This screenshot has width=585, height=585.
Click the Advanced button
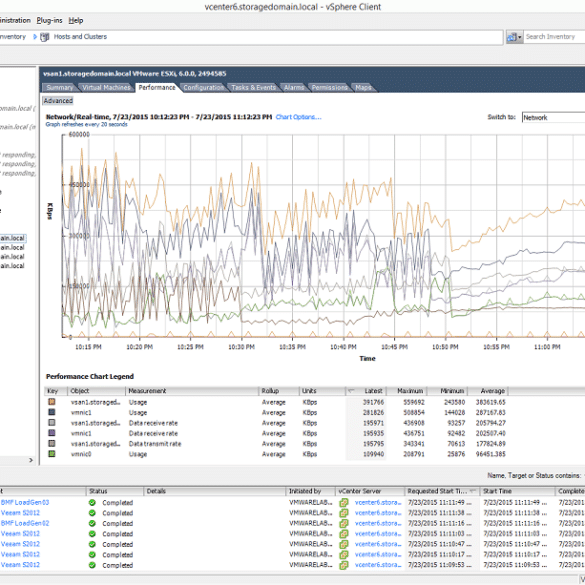(58, 101)
